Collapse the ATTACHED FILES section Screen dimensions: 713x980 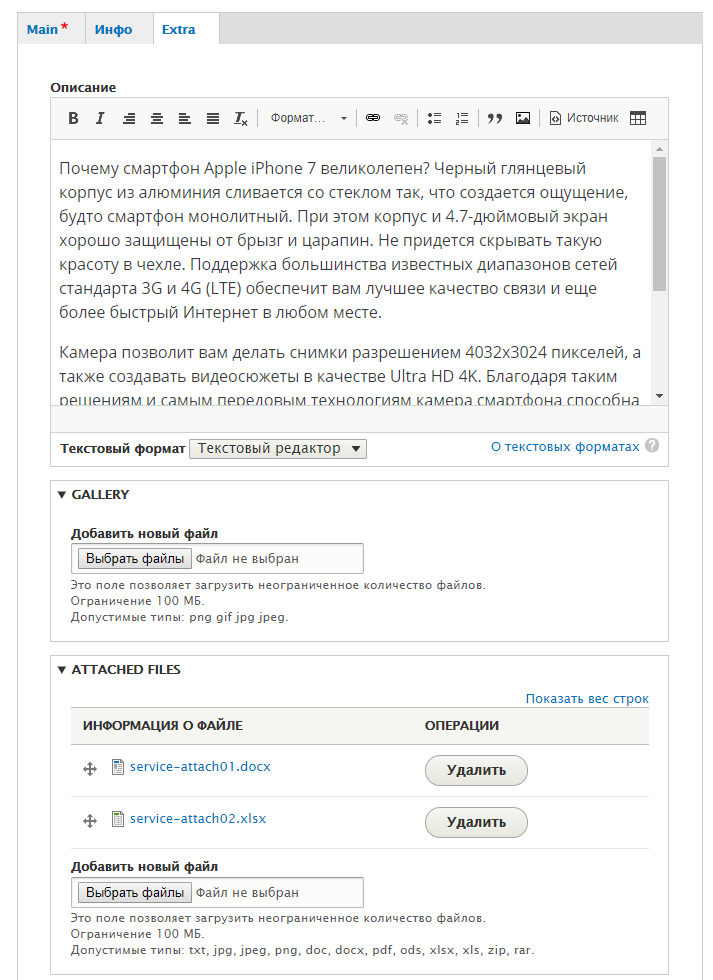(119, 670)
